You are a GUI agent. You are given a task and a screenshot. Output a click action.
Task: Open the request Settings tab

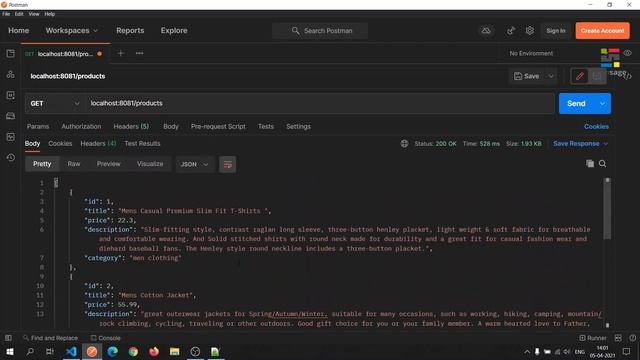(298, 127)
